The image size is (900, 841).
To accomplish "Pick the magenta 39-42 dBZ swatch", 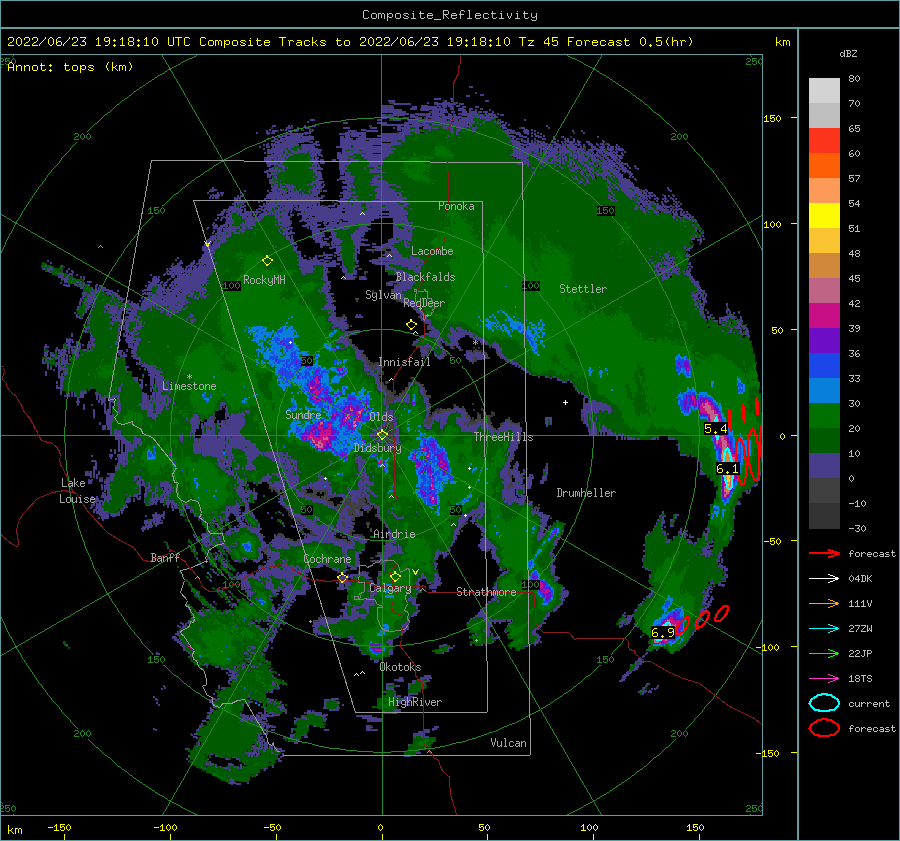I will coord(824,316).
